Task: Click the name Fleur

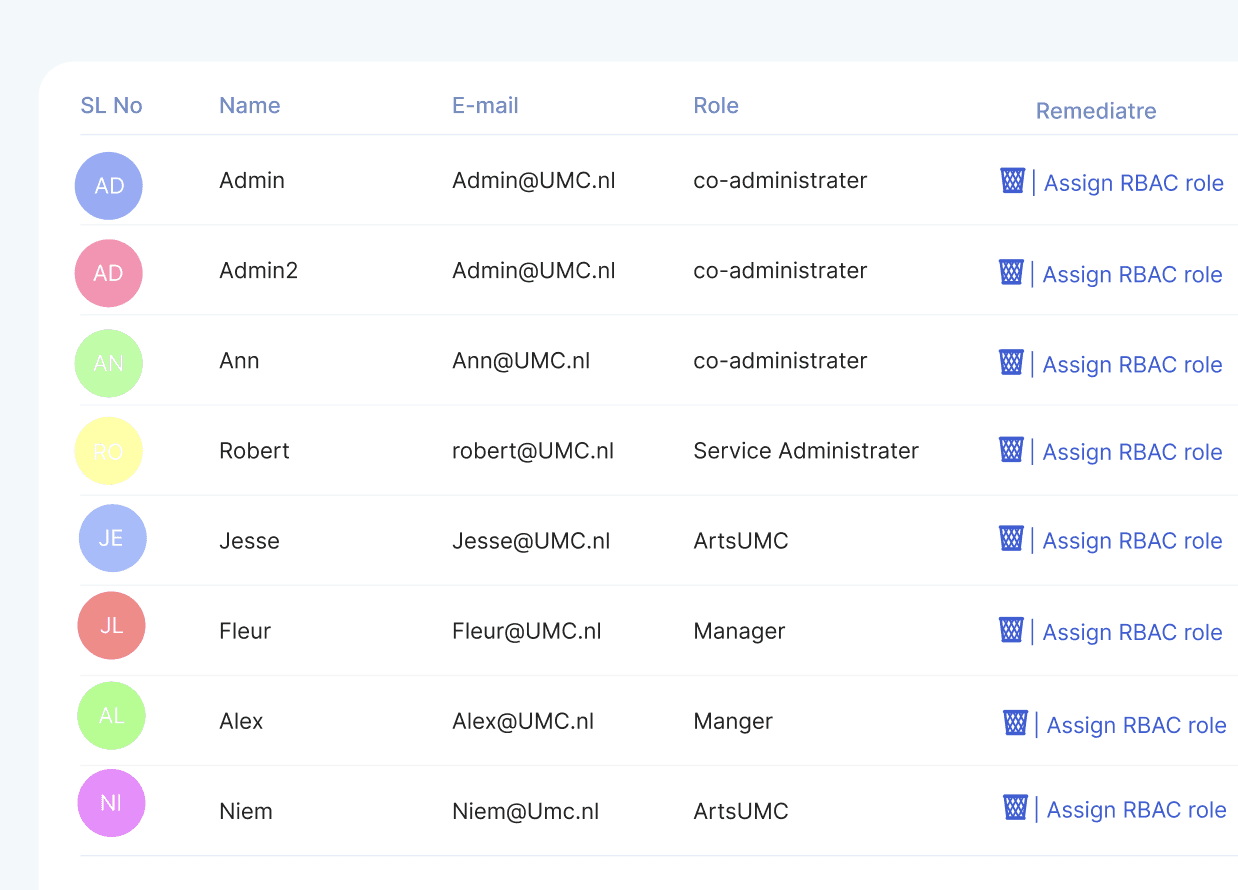Action: pyautogui.click(x=245, y=631)
